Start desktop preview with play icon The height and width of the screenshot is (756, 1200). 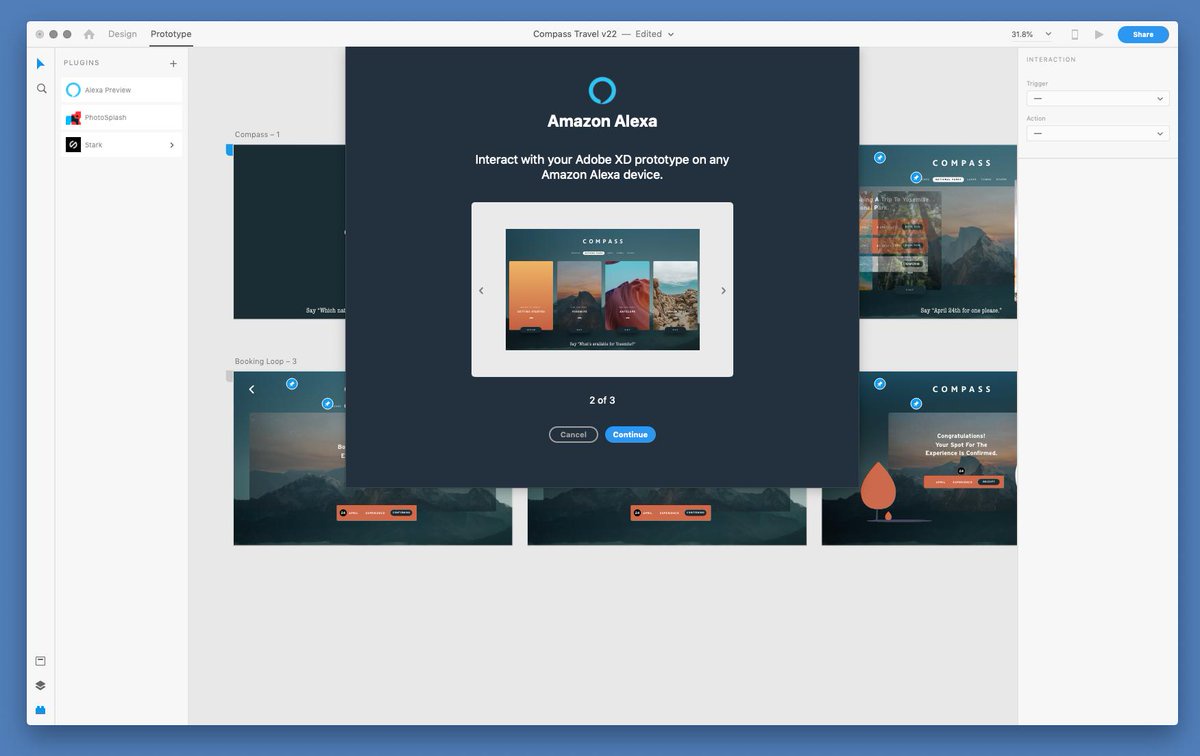pos(1099,34)
